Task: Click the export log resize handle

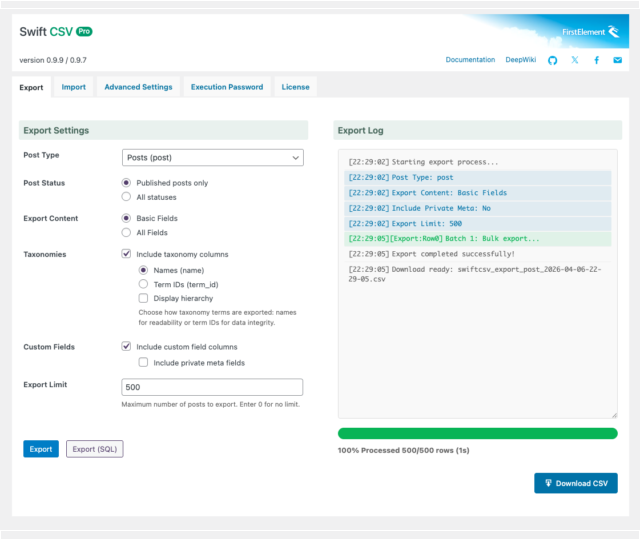Action: (613, 414)
